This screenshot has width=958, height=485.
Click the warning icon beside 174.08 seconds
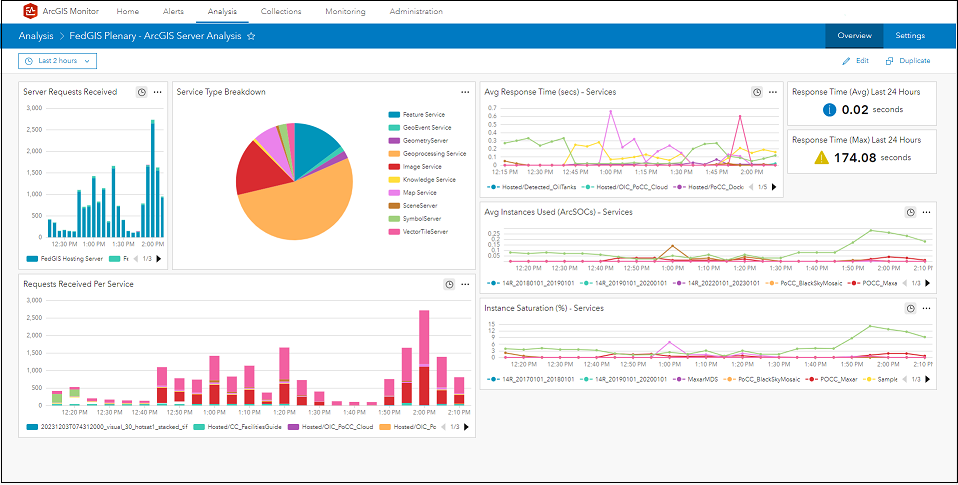pyautogui.click(x=822, y=158)
